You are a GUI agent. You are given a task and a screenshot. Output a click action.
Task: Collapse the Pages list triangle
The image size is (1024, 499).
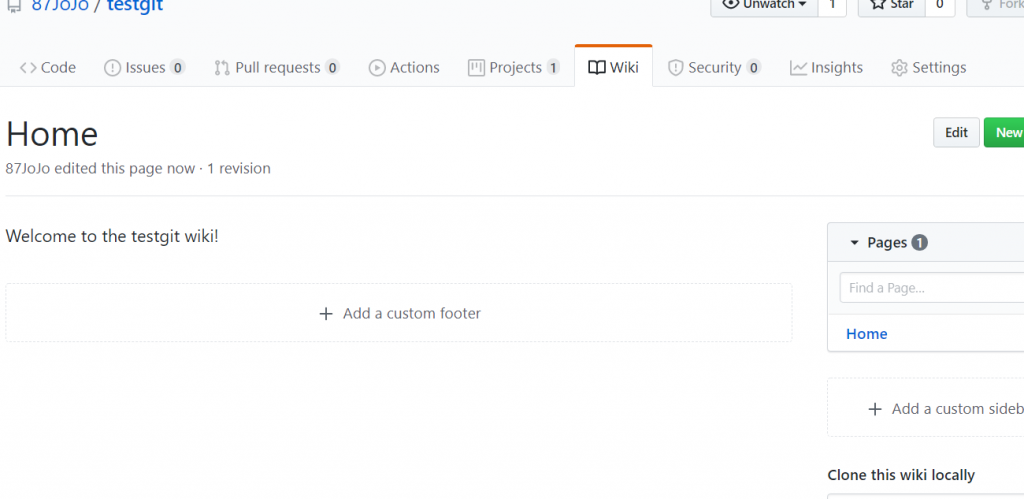point(855,243)
